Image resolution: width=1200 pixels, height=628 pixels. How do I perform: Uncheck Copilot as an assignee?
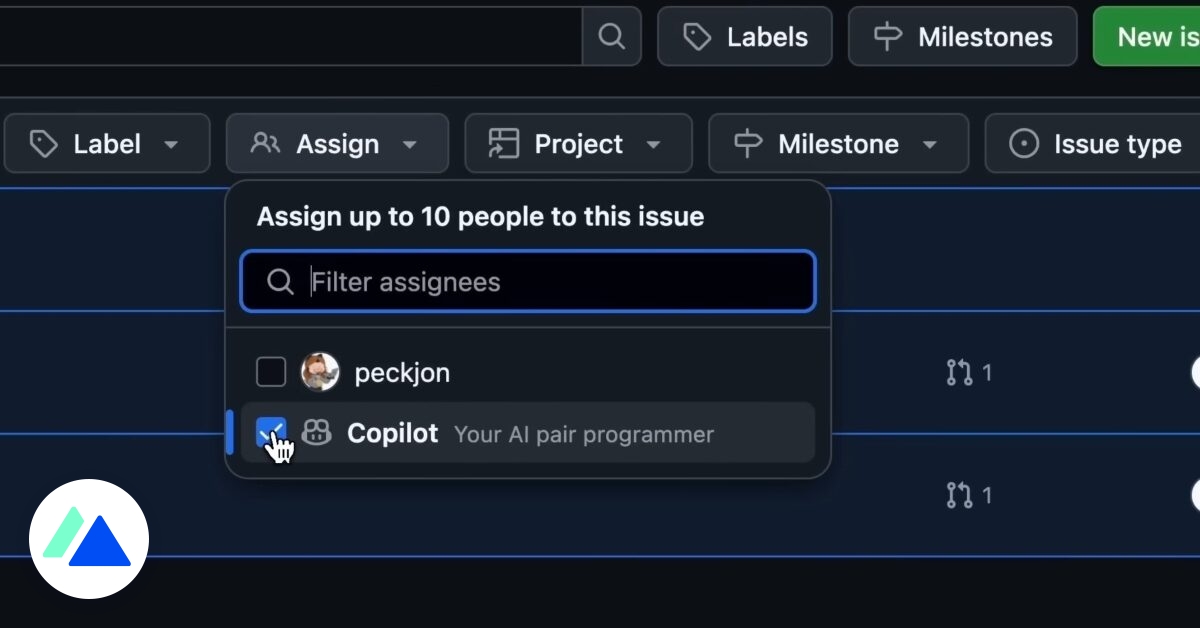click(271, 432)
